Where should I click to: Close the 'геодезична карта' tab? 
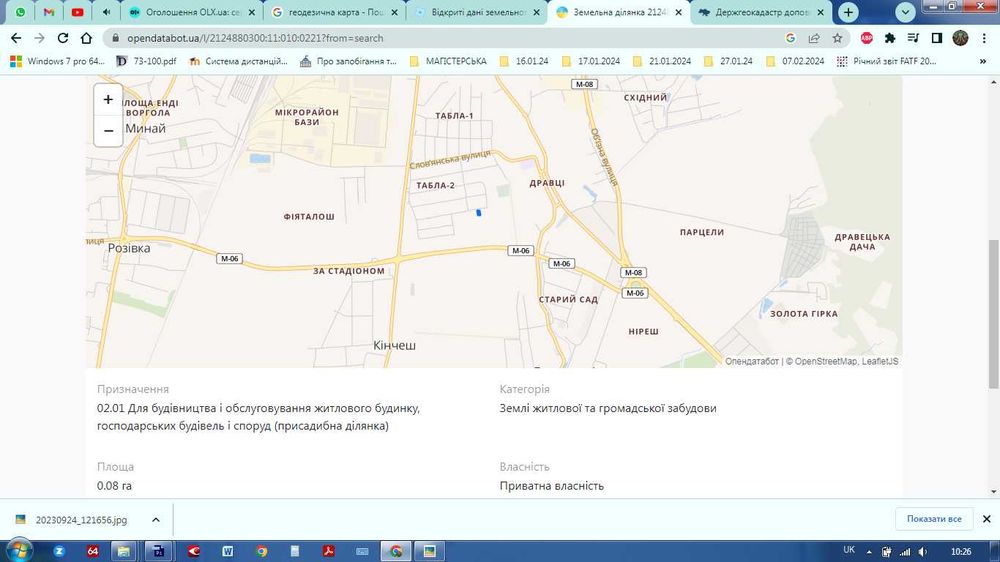coord(394,12)
